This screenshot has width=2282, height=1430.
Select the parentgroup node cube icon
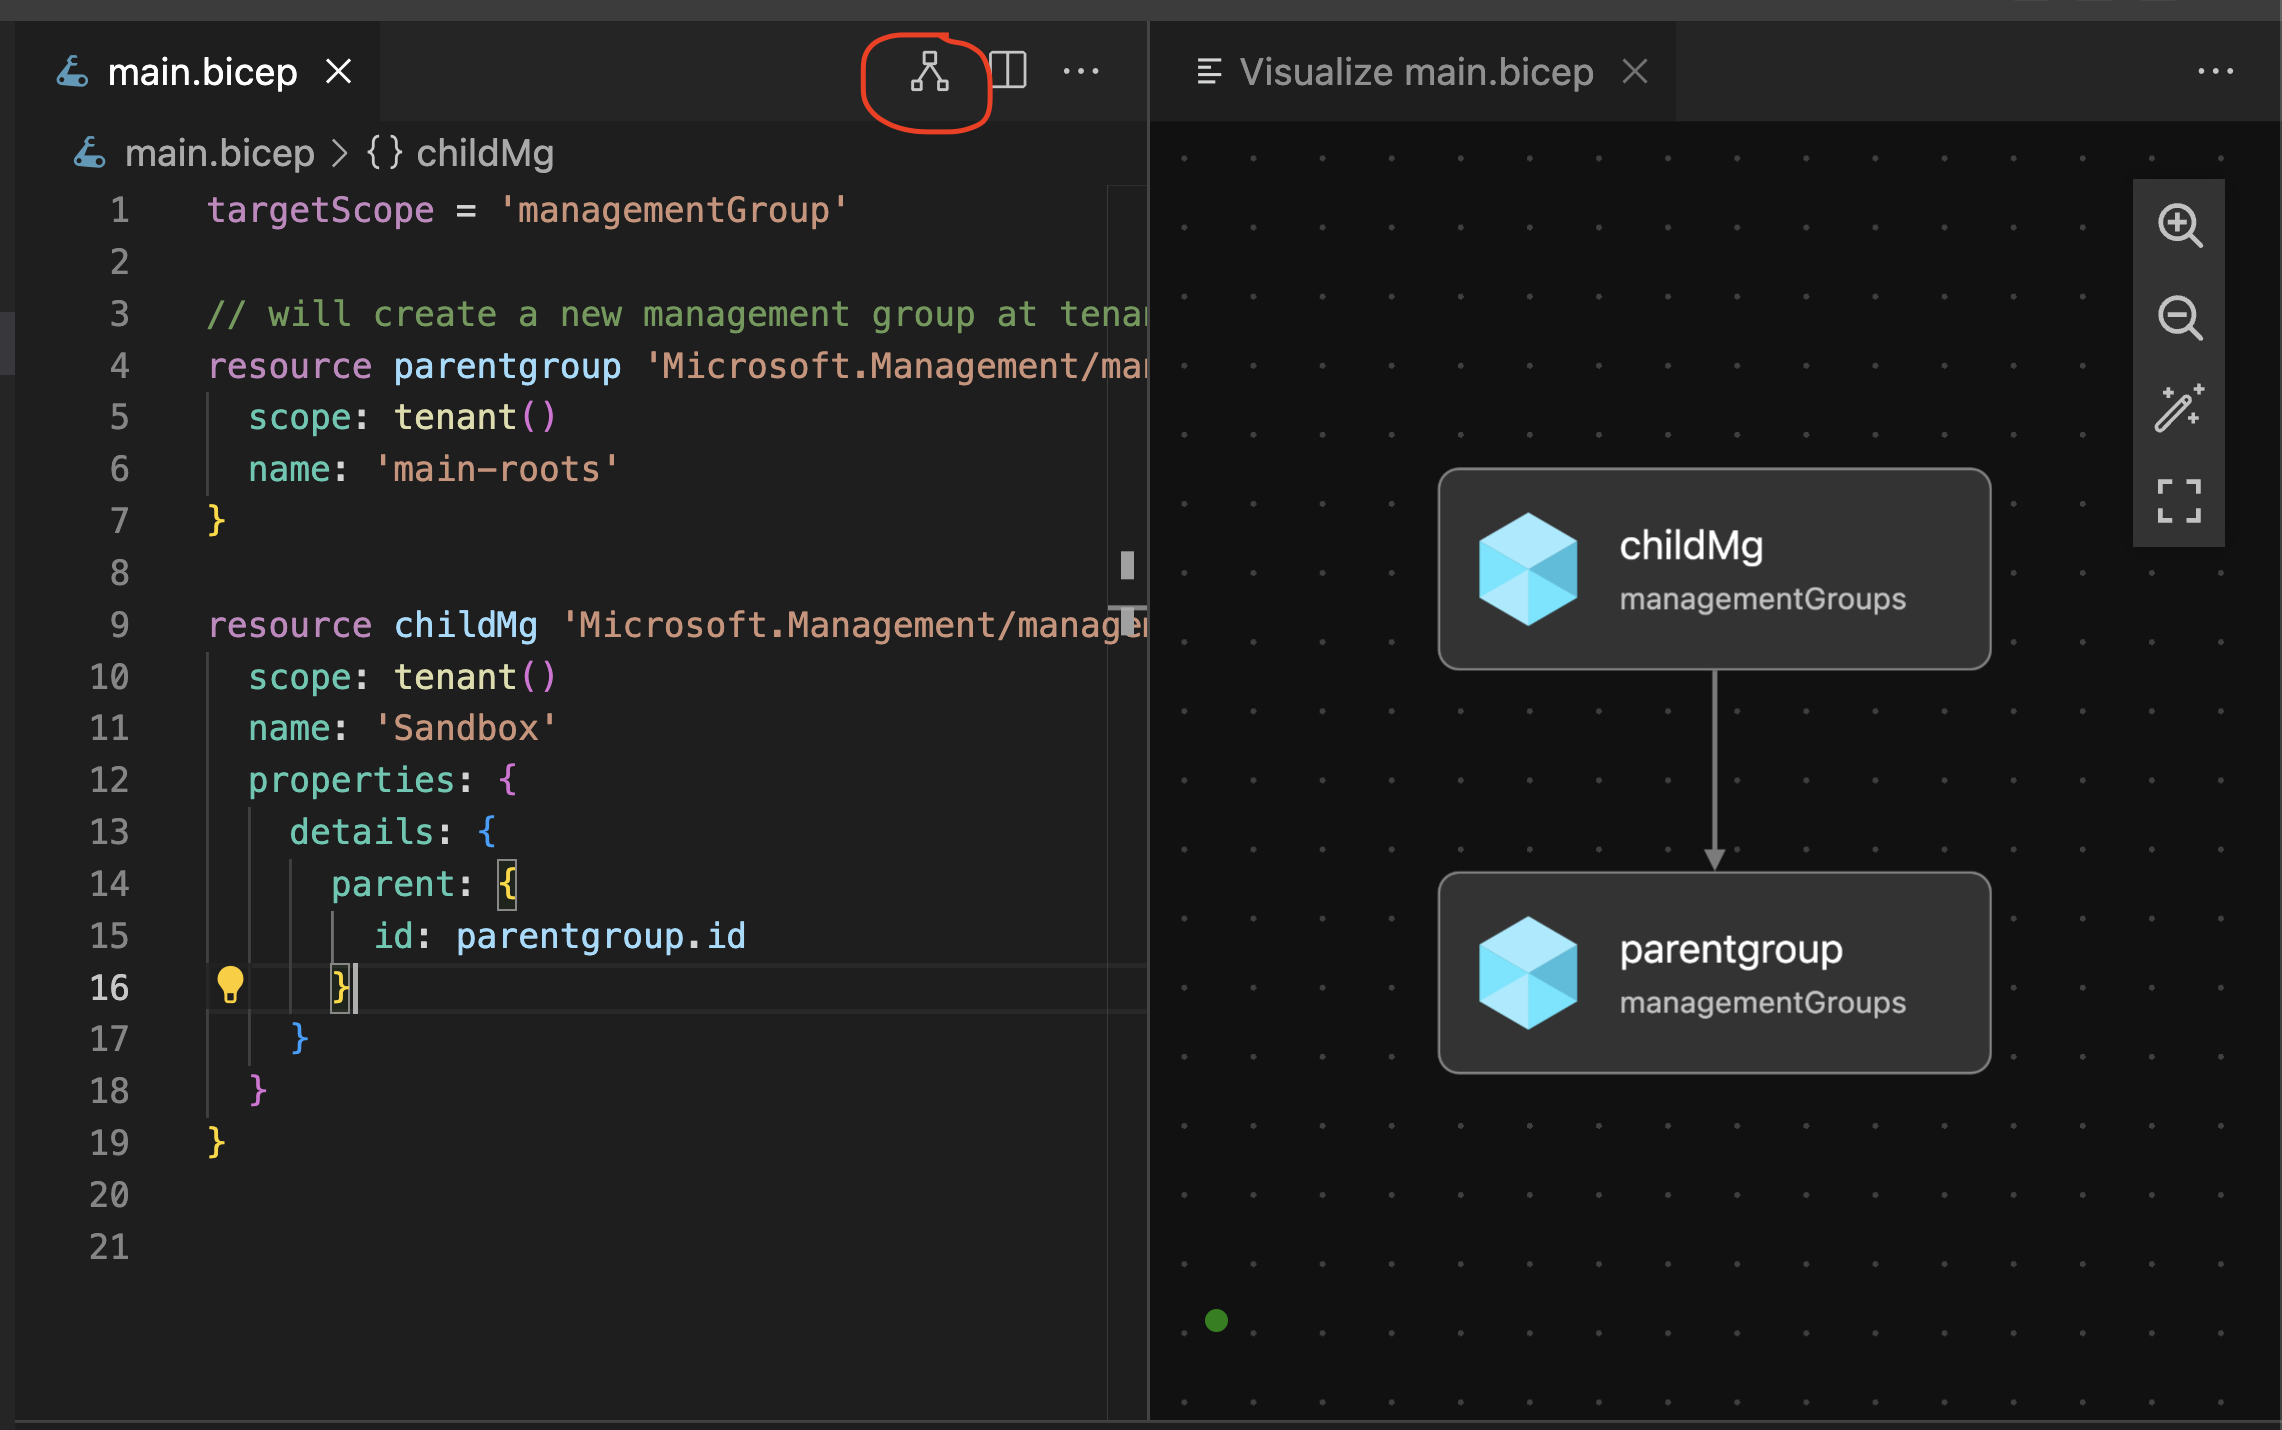point(1528,973)
